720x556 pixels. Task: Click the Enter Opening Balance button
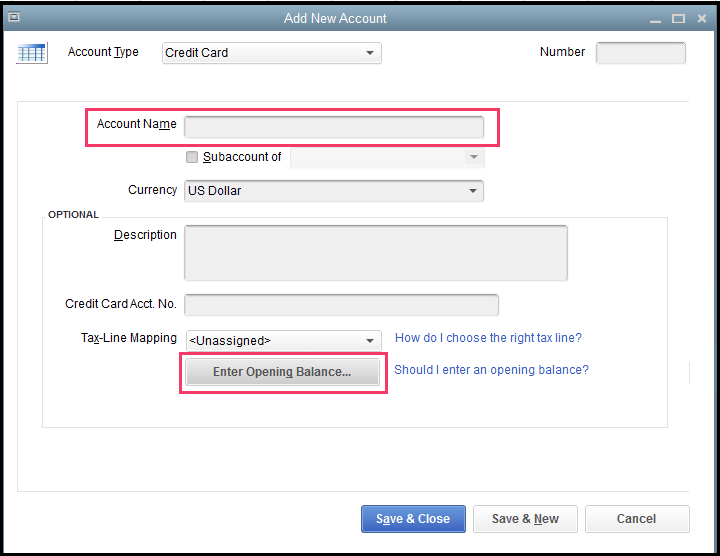coord(282,372)
